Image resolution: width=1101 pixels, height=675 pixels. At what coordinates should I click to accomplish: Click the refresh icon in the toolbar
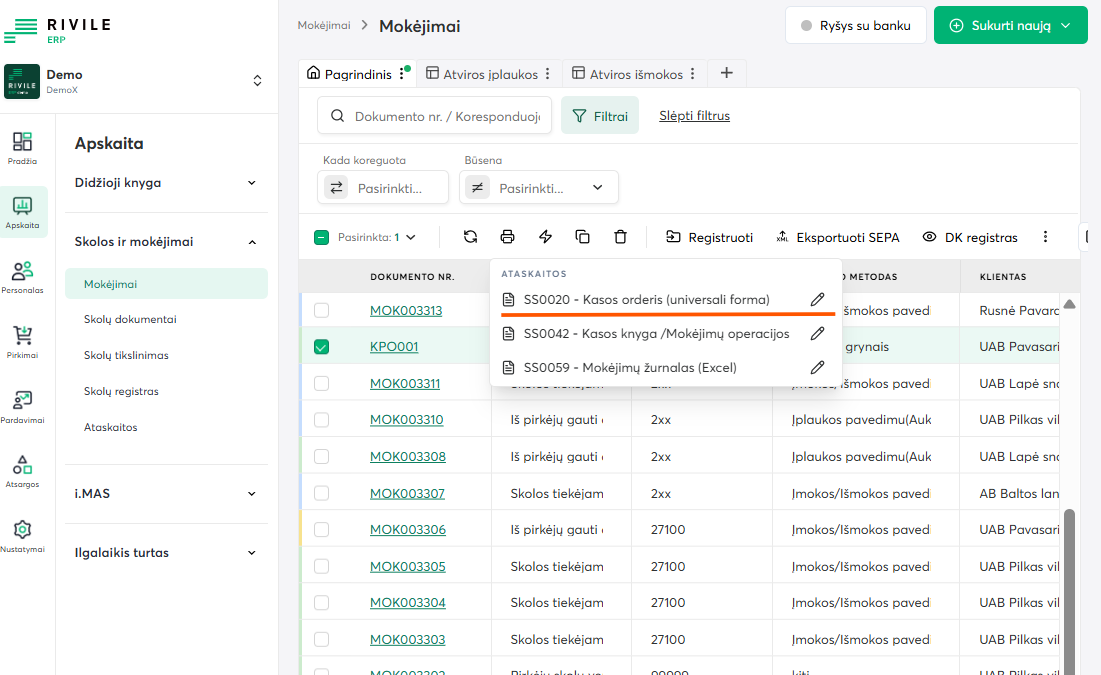point(470,237)
